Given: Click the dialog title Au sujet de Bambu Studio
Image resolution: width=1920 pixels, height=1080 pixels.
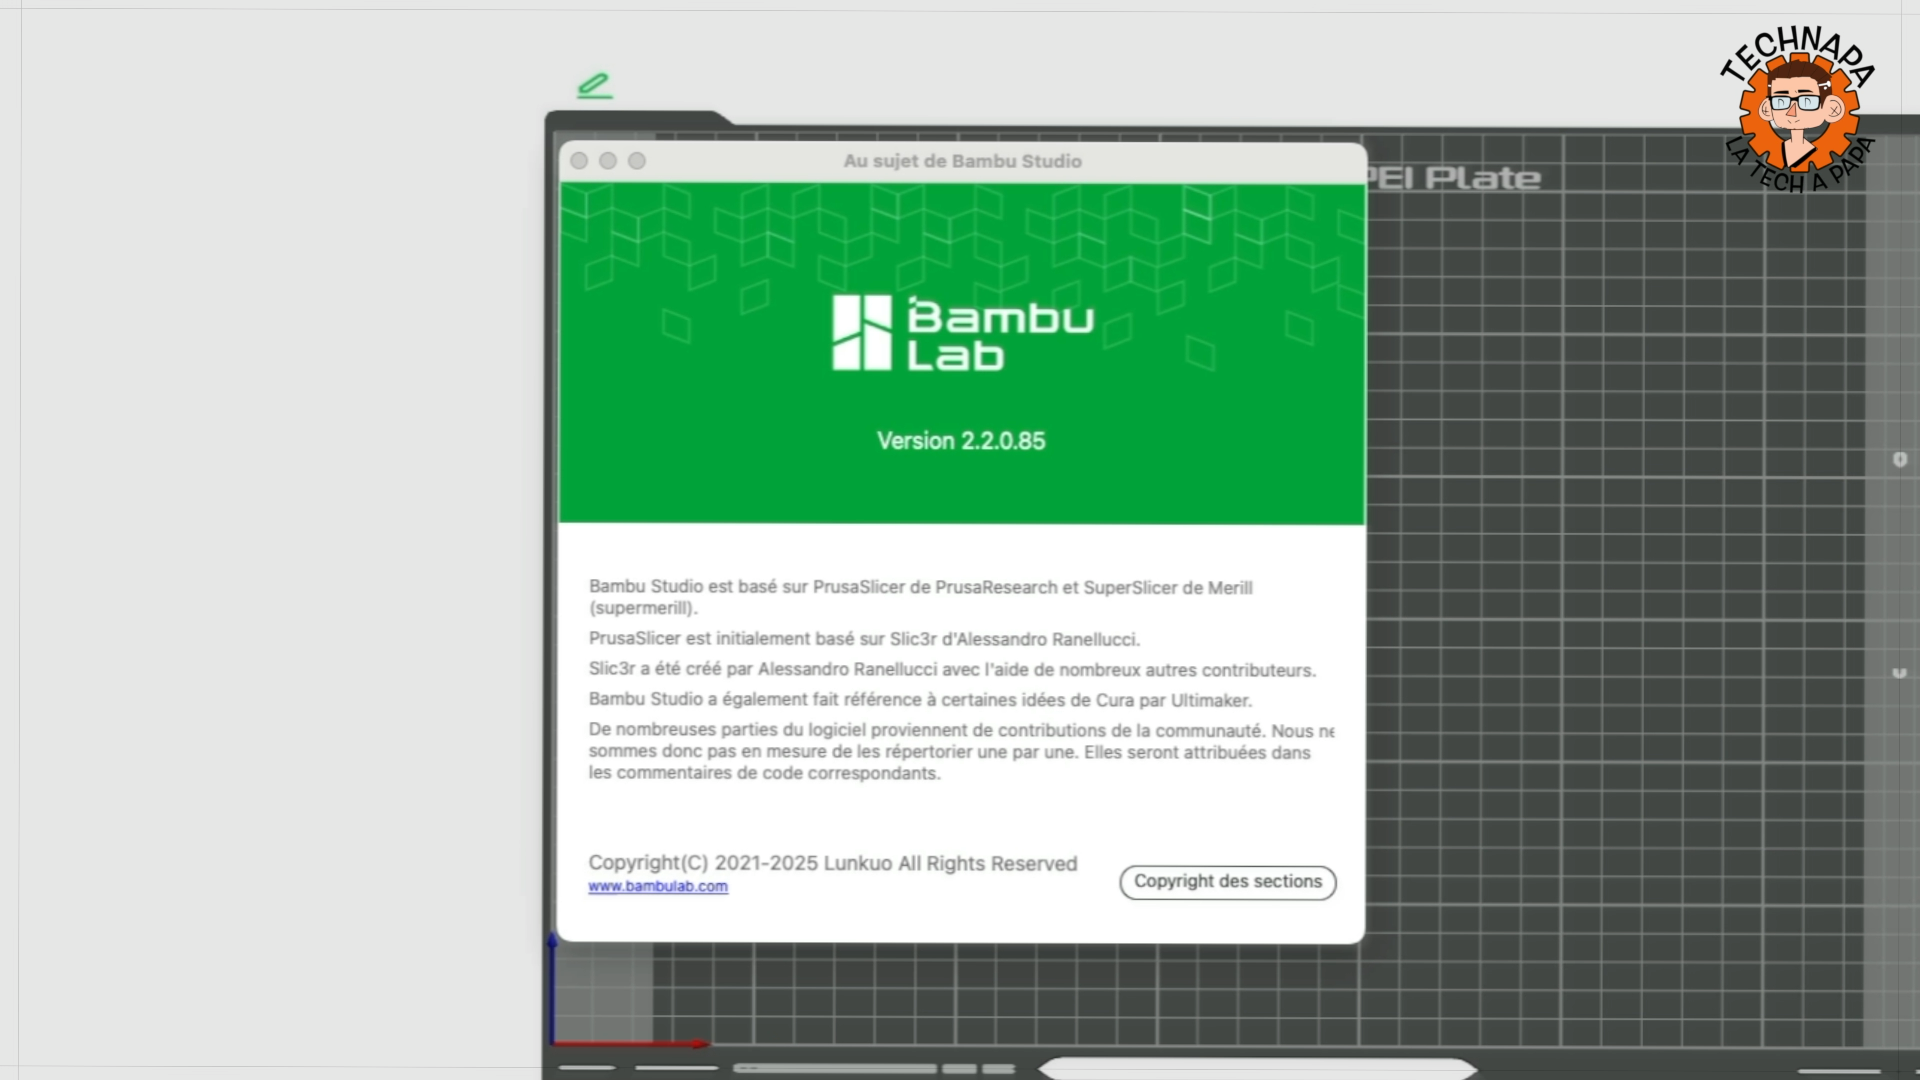Looking at the screenshot, I should click(x=962, y=161).
